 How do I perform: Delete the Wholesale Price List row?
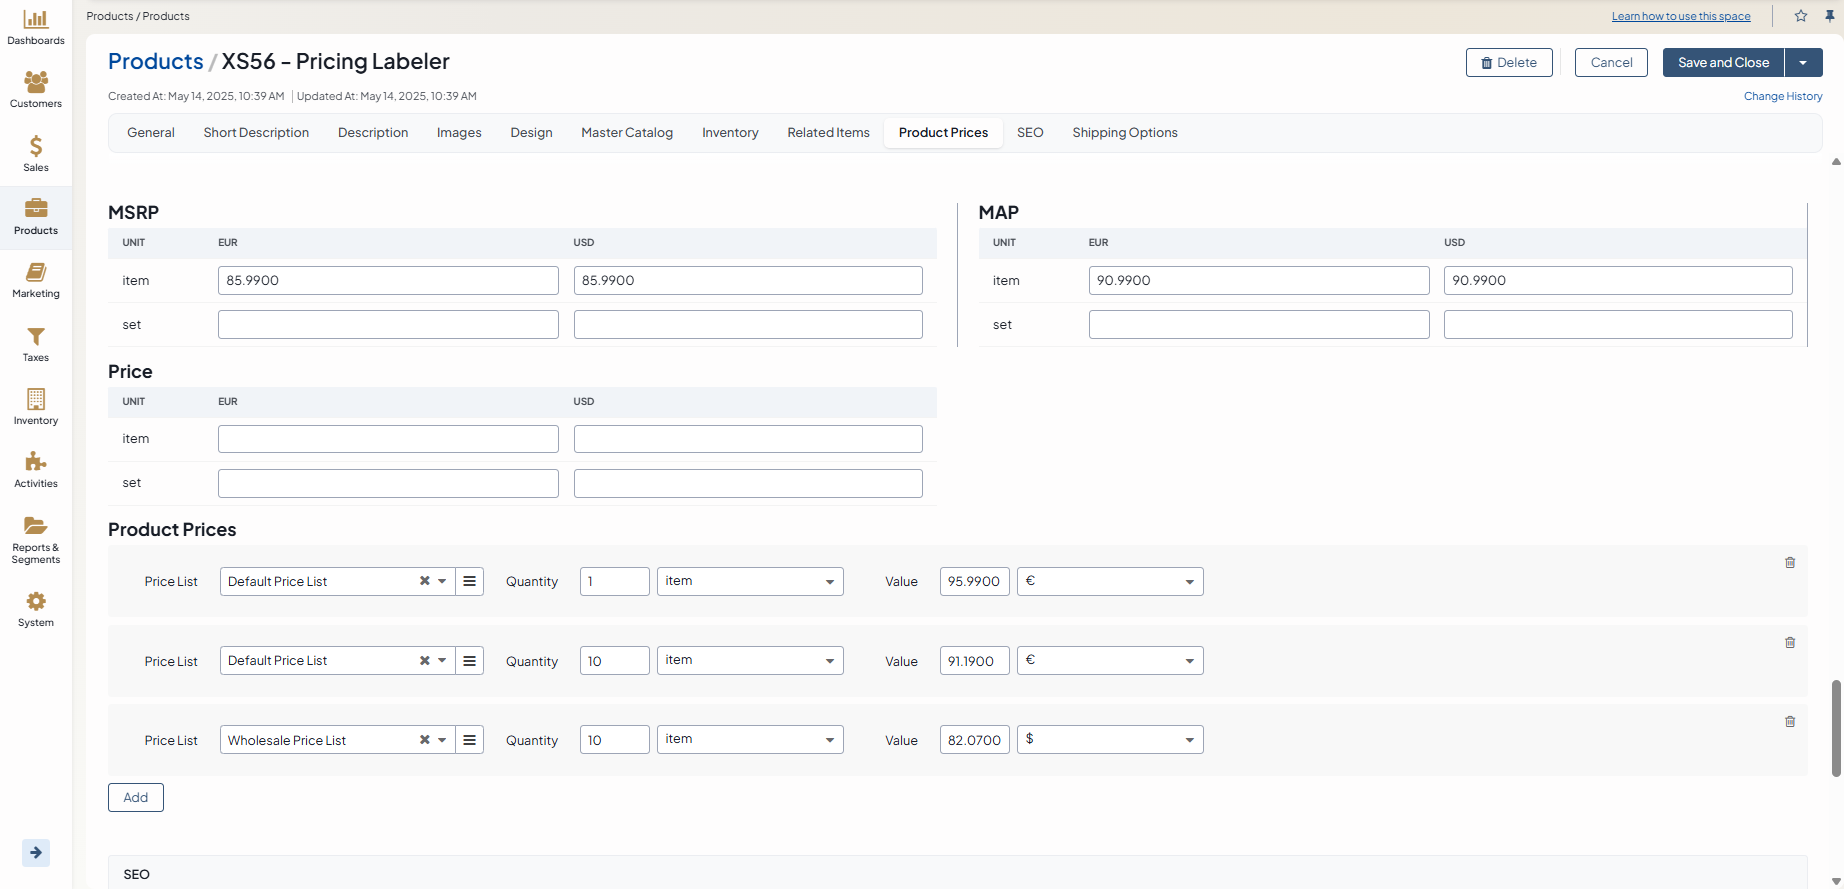[x=1790, y=722]
